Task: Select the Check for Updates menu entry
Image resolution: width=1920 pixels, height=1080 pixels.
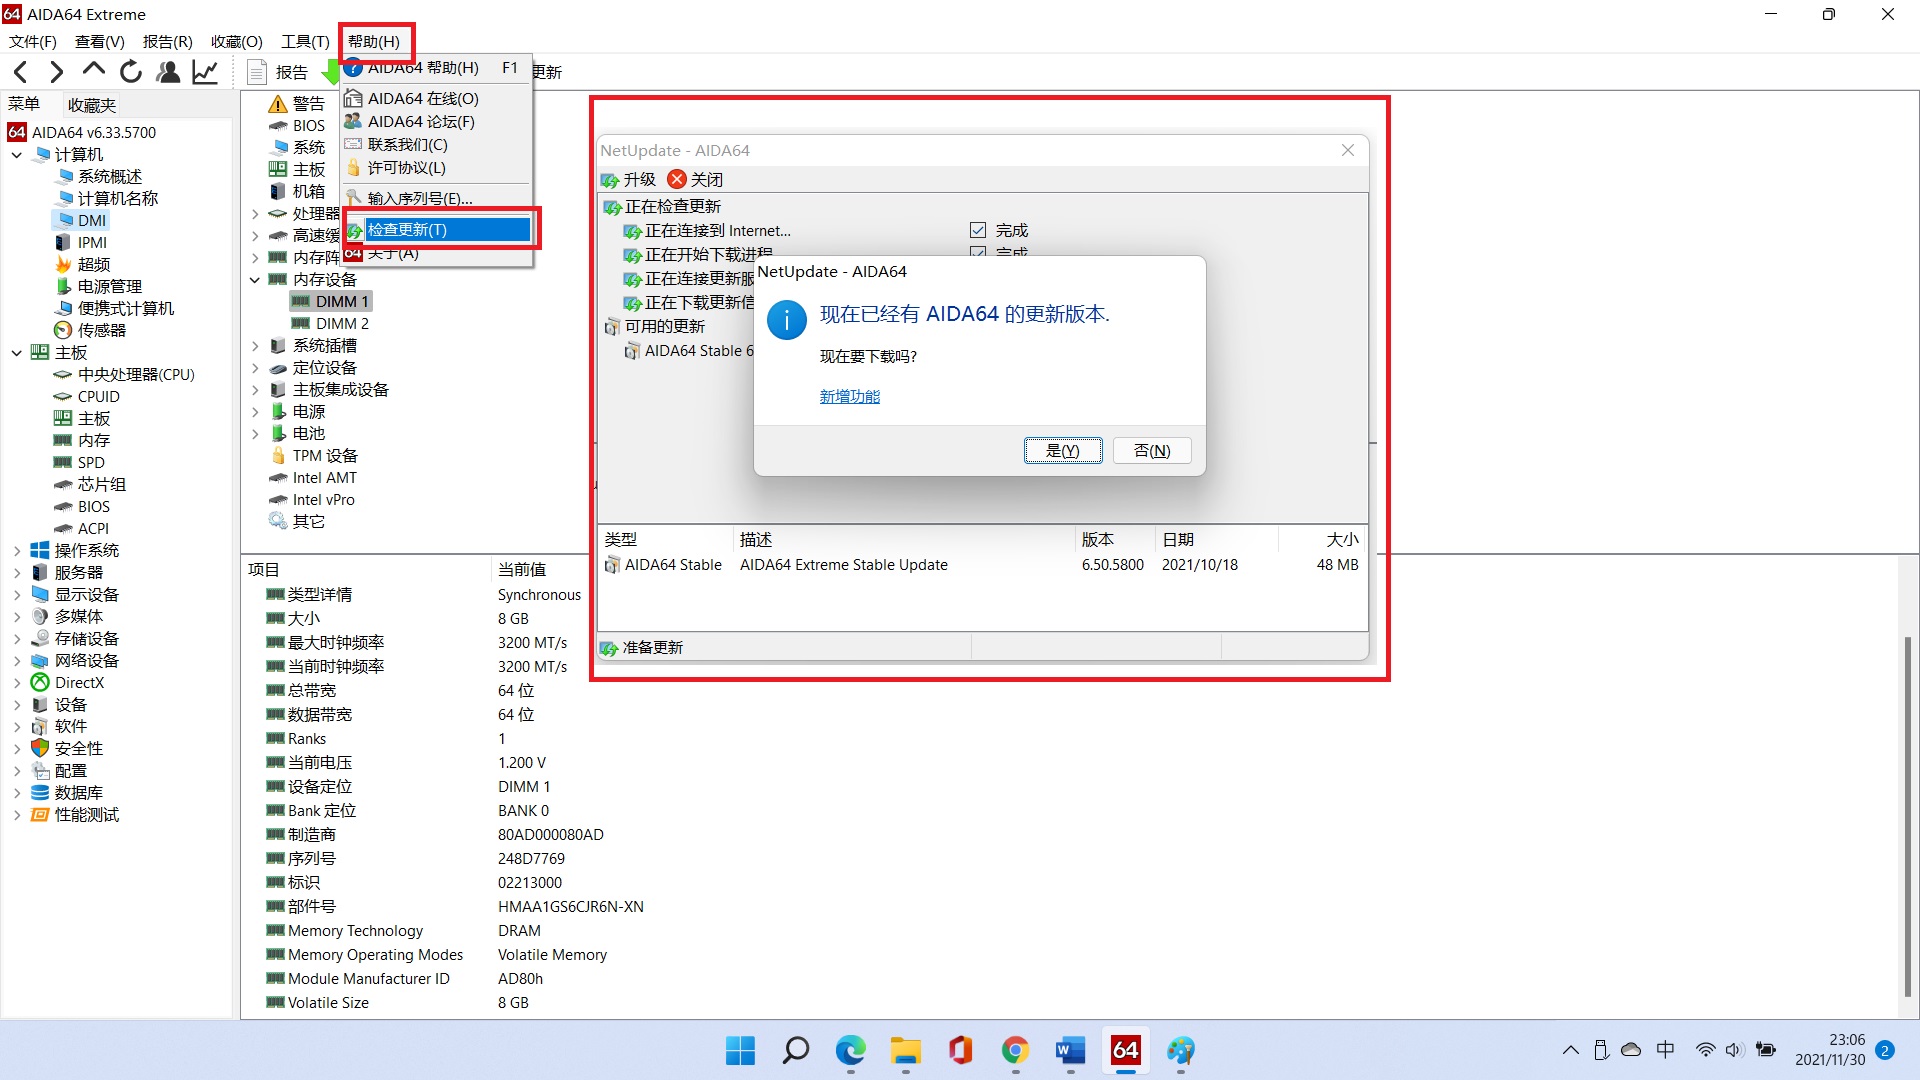Action: click(x=447, y=230)
